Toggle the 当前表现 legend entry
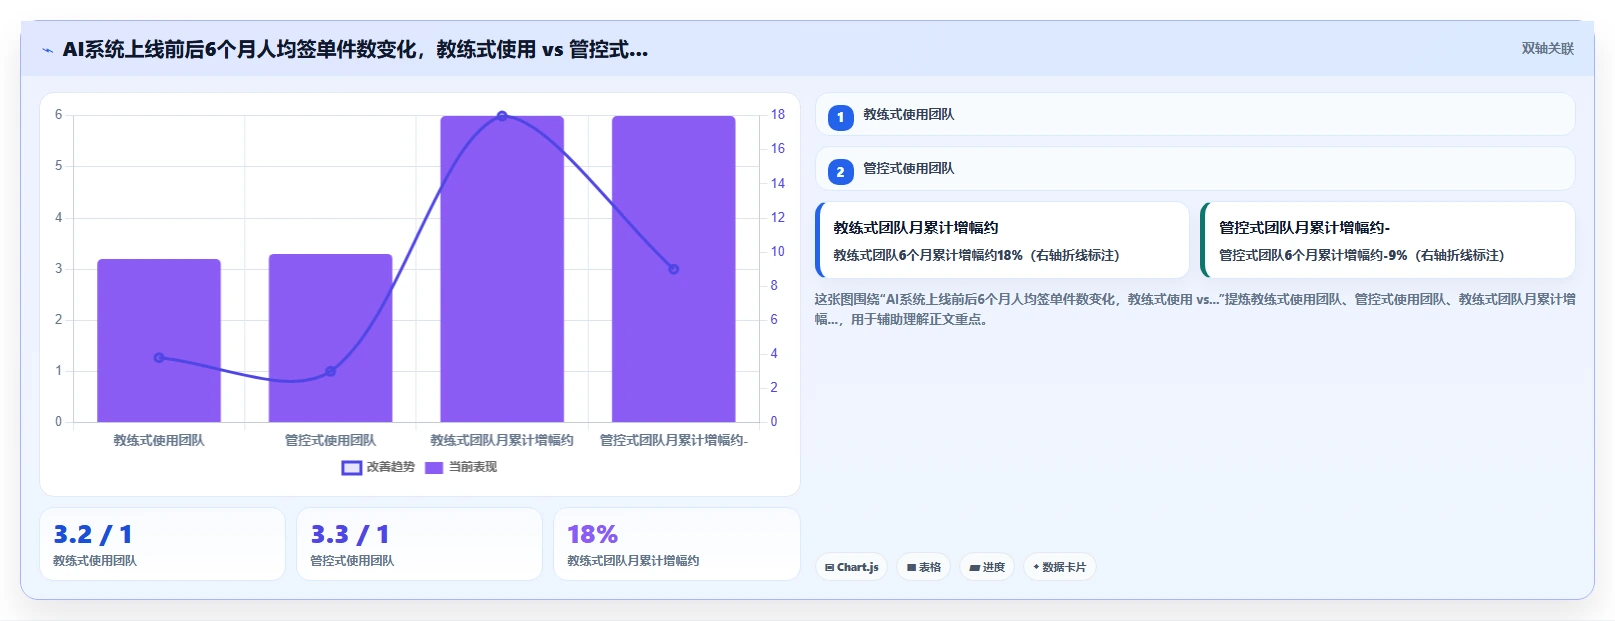 461,467
